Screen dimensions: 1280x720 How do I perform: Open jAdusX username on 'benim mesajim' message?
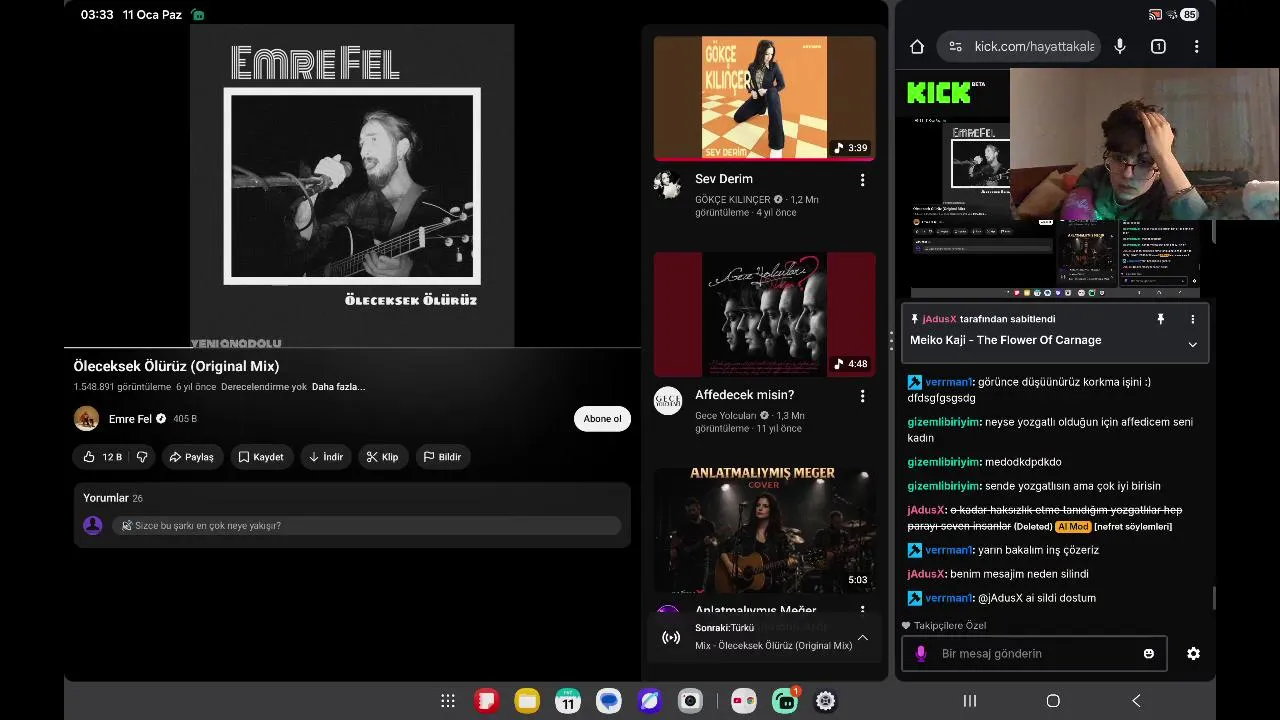(926, 574)
